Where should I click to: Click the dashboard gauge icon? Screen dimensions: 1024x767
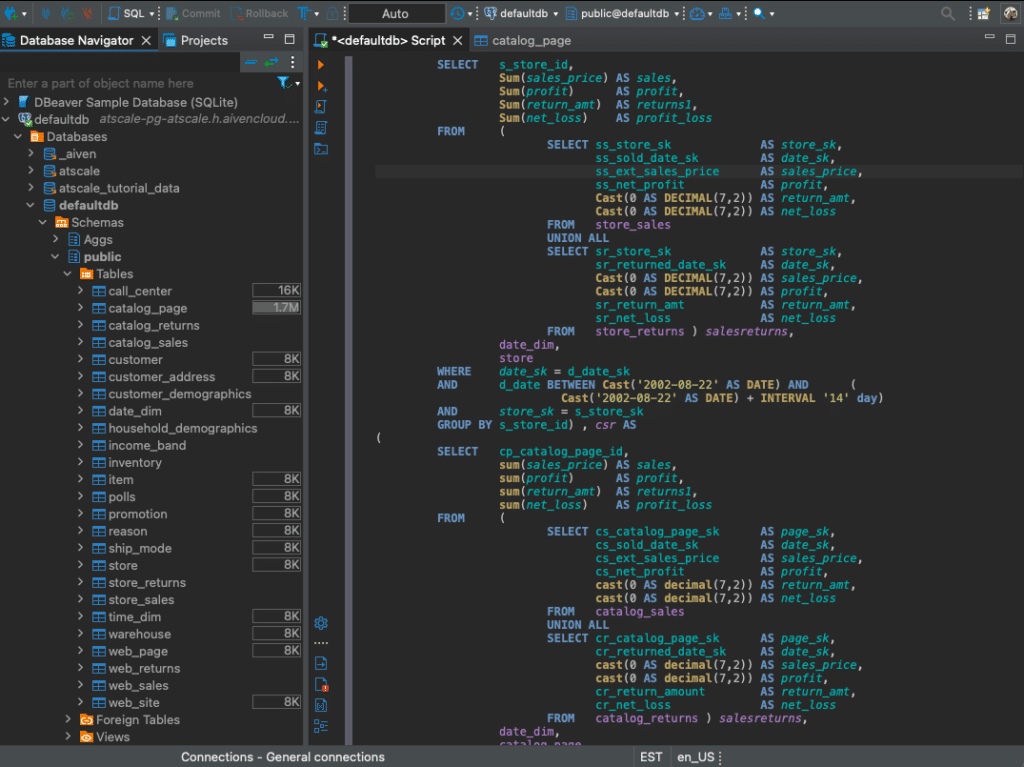point(697,13)
